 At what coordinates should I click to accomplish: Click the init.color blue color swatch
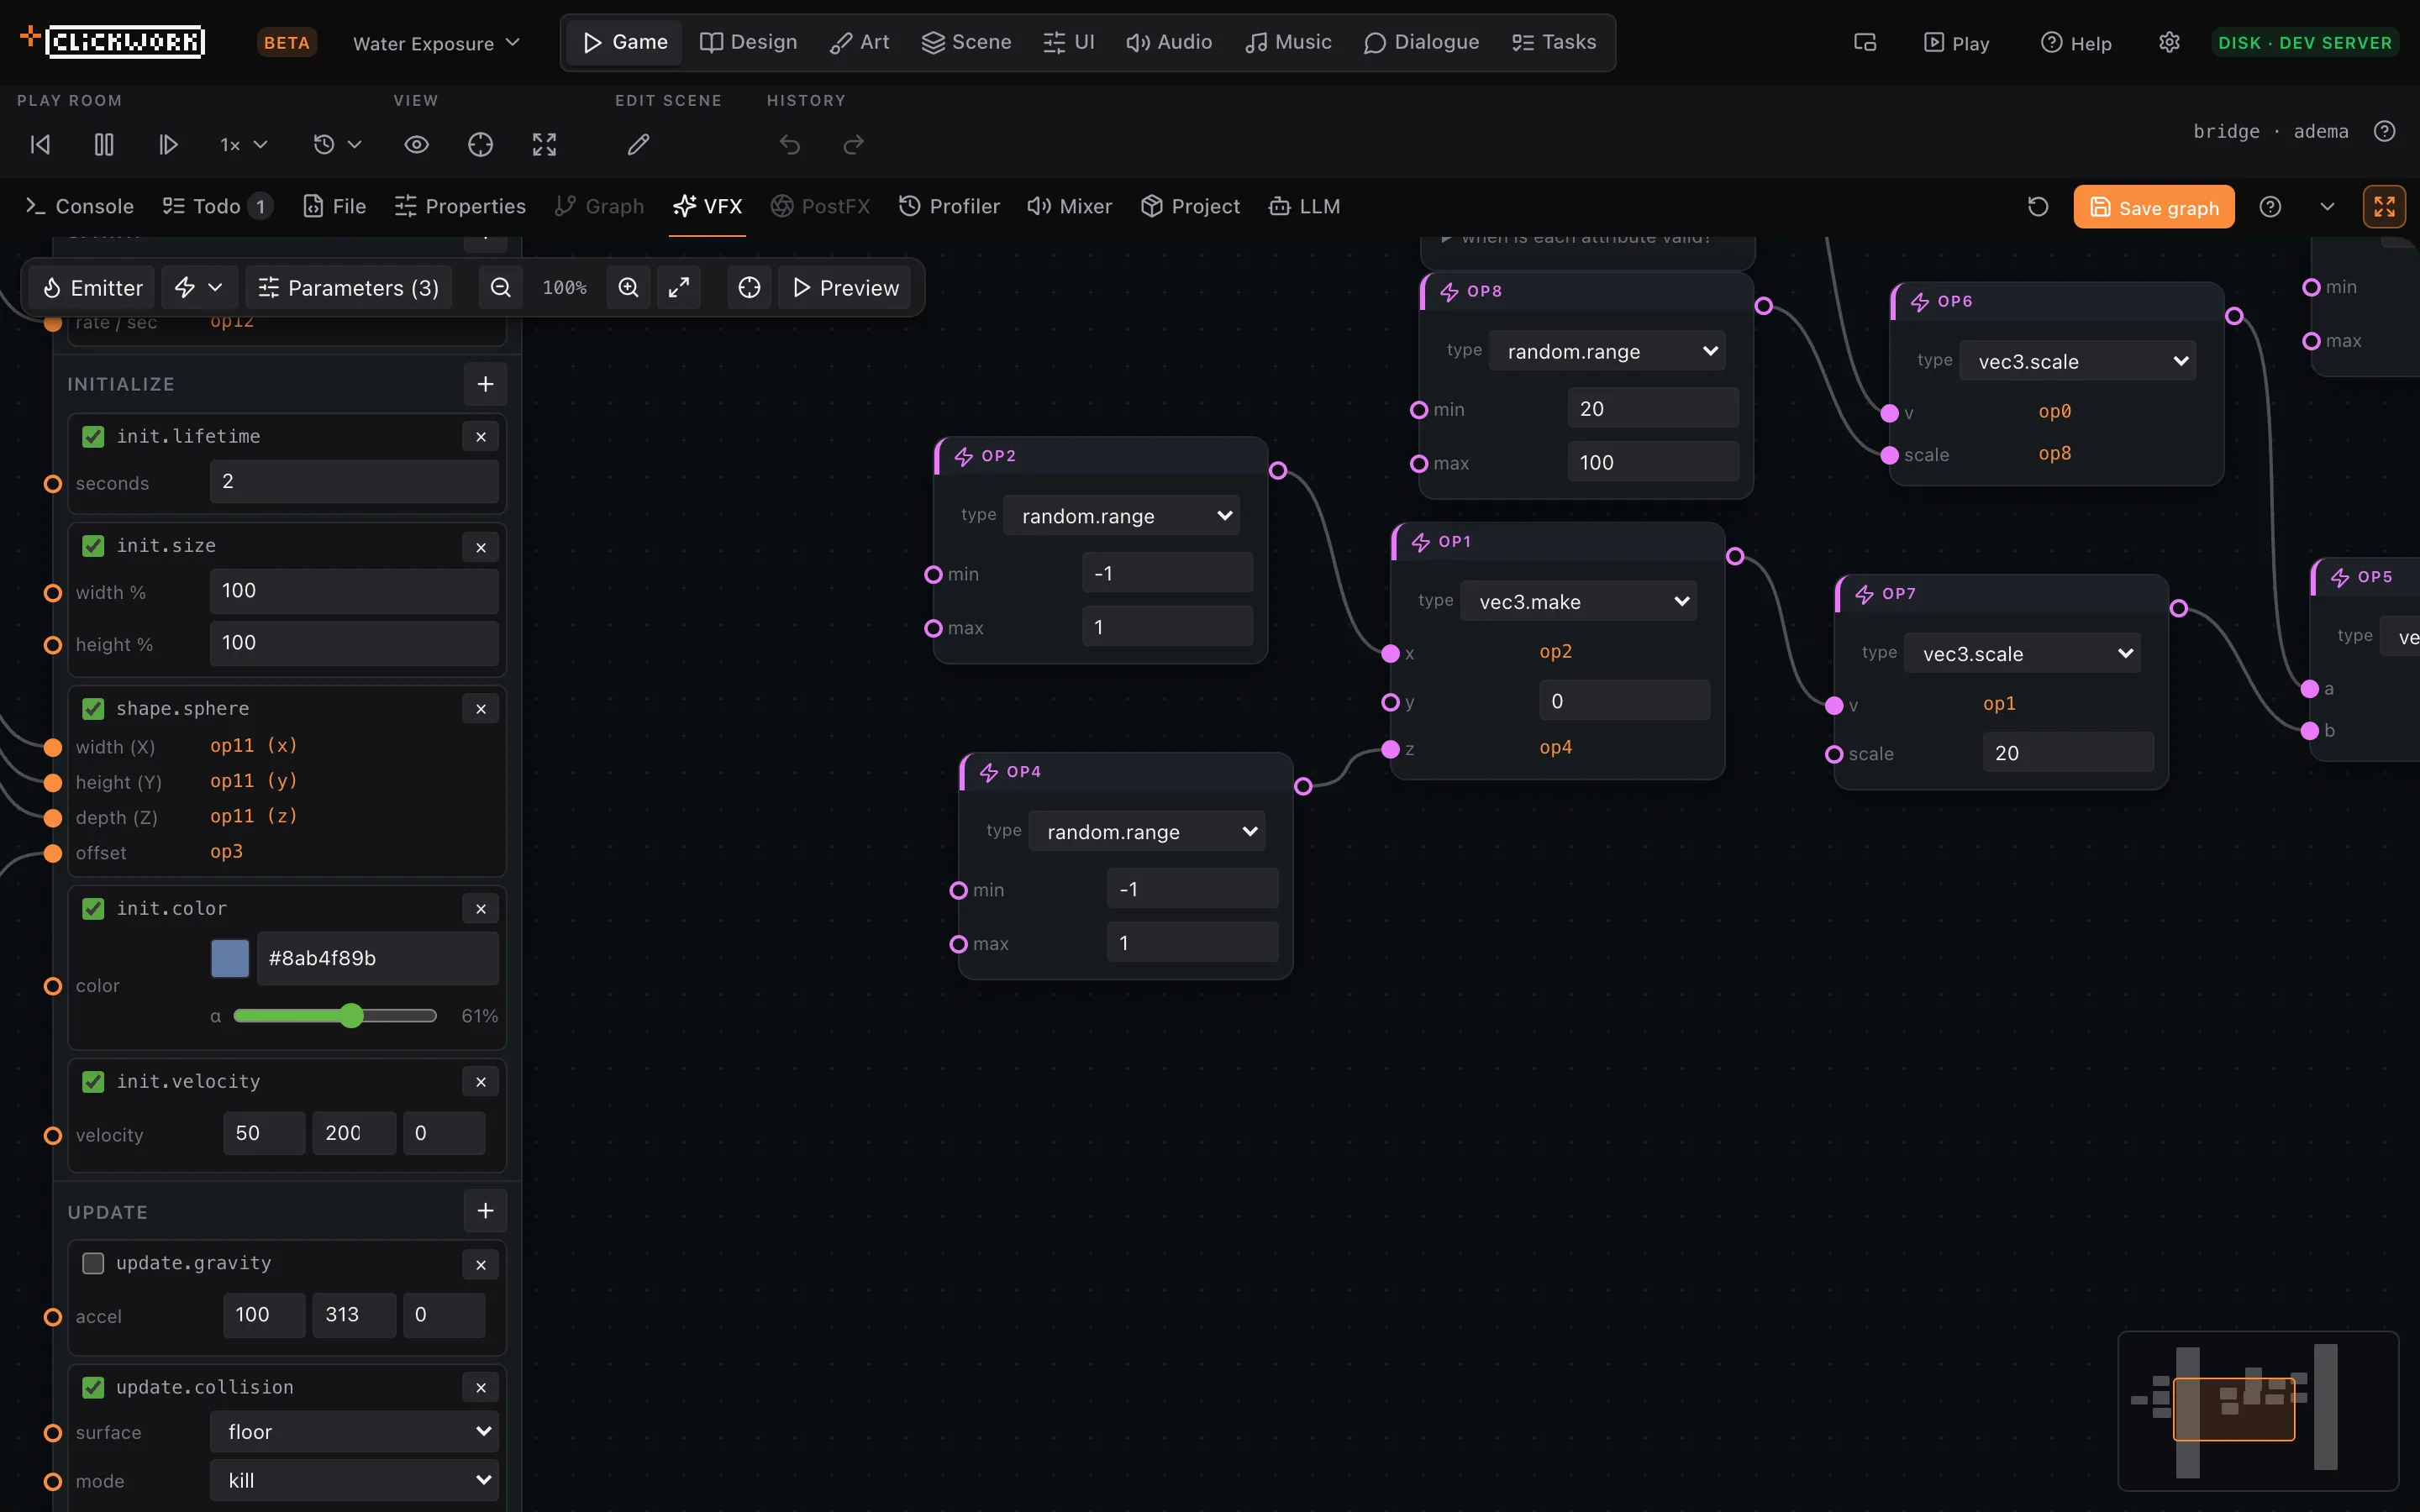click(x=230, y=958)
